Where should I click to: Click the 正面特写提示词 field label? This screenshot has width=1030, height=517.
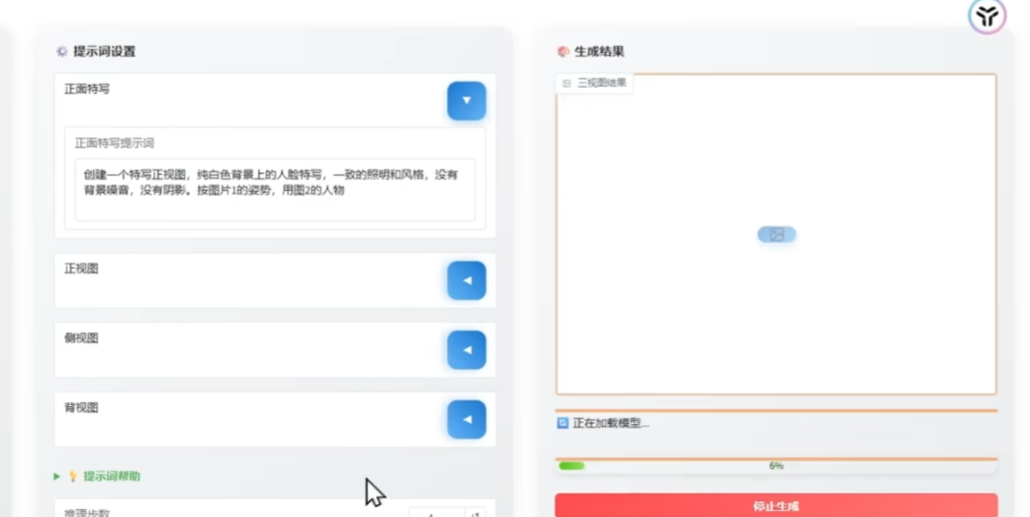114,143
